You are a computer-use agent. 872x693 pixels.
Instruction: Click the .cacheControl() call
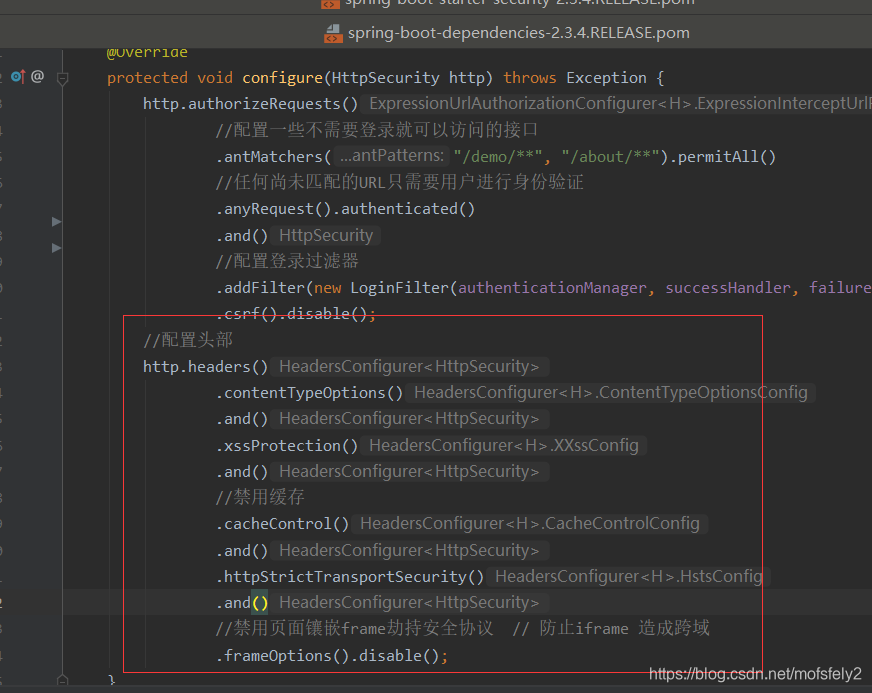[283, 524]
